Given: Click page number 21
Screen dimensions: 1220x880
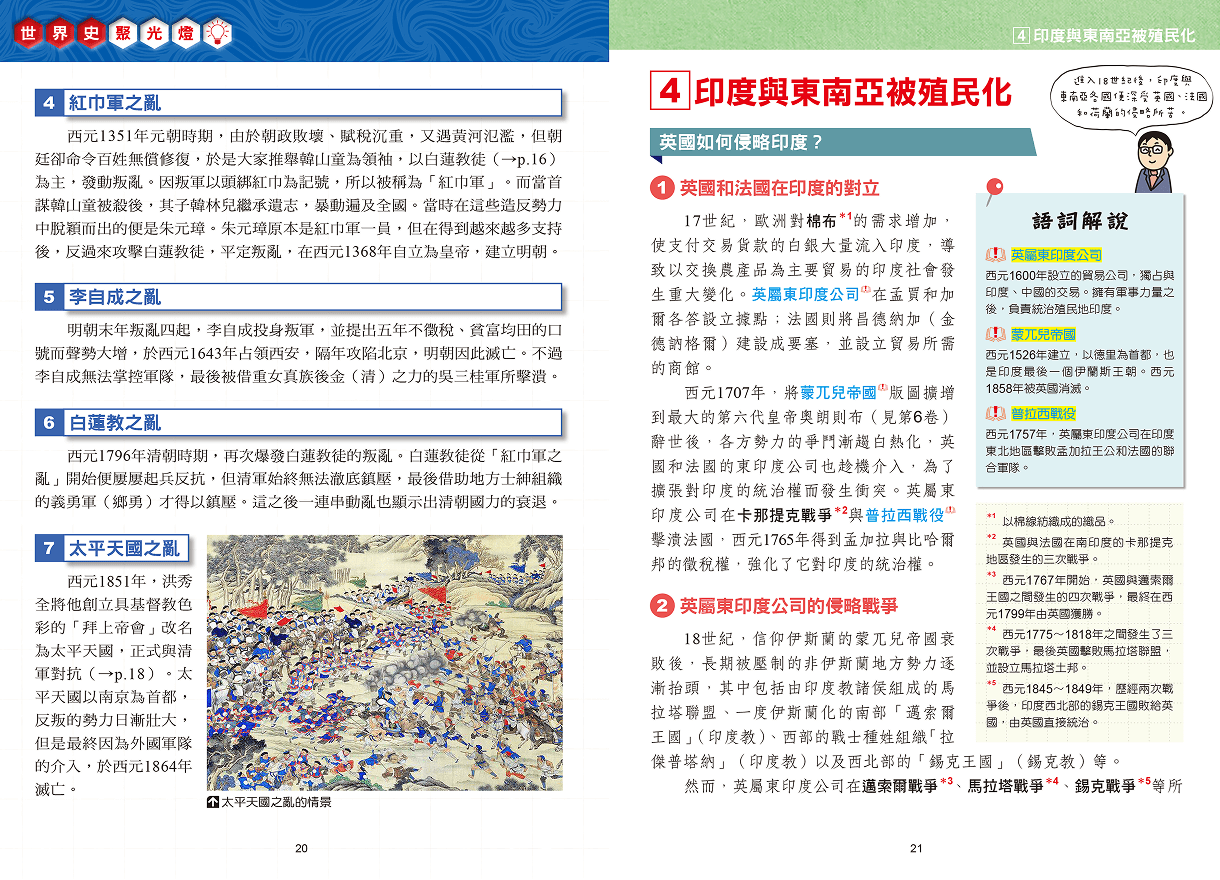Looking at the screenshot, I should click(x=916, y=849).
